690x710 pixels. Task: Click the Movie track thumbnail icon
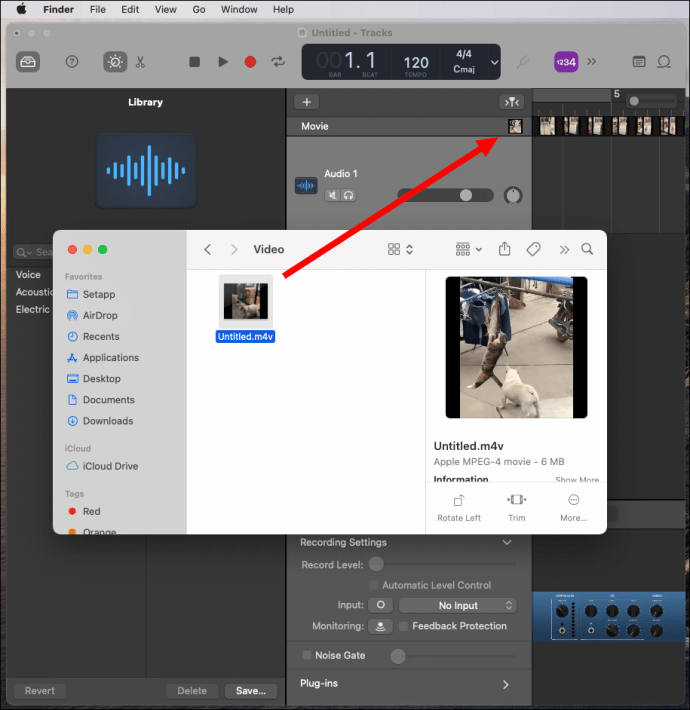[x=515, y=126]
